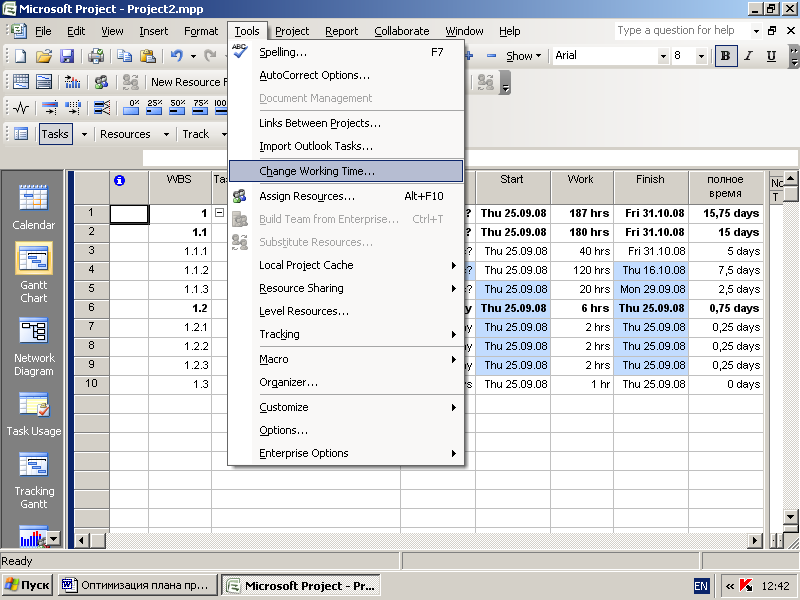Image resolution: width=800 pixels, height=600 pixels.
Task: Open the font size 8 dropdown
Action: (702, 56)
